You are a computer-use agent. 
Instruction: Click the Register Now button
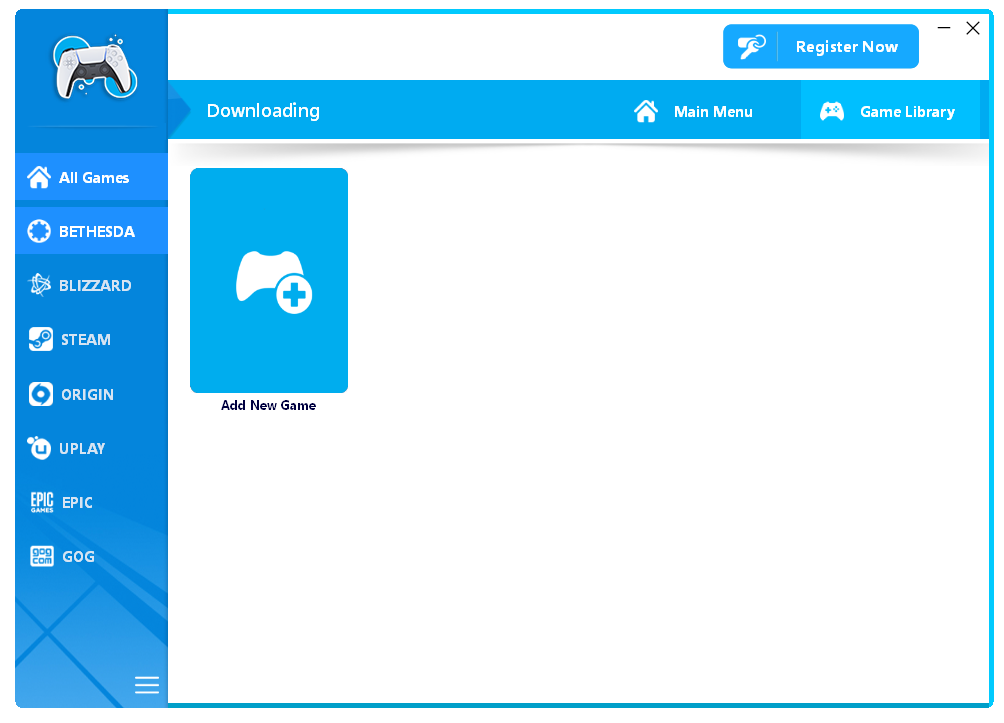click(x=820, y=47)
